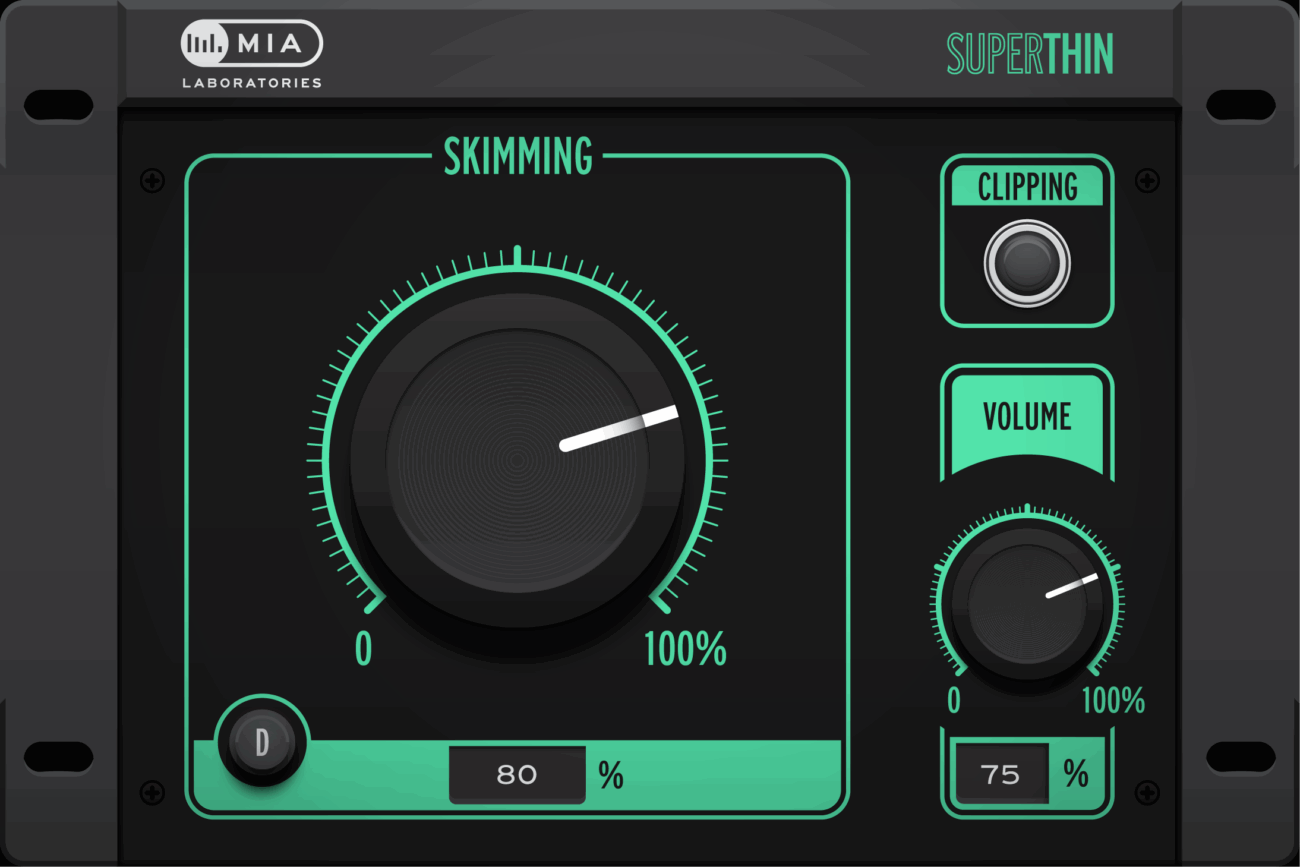Image resolution: width=1300 pixels, height=867 pixels.
Task: Click the bottom-left panel screw icon
Action: pyautogui.click(x=152, y=793)
